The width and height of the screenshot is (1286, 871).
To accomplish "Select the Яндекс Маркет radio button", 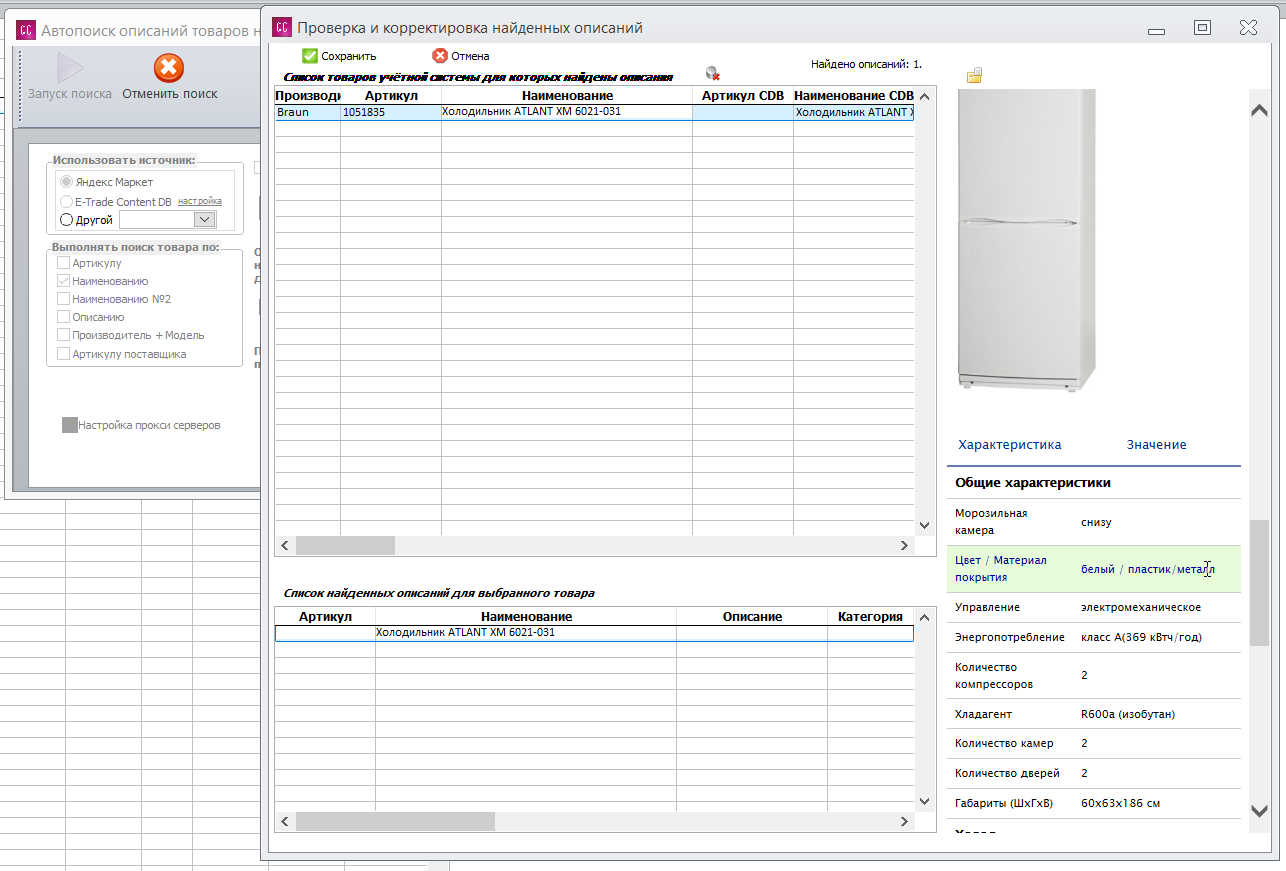I will [67, 182].
